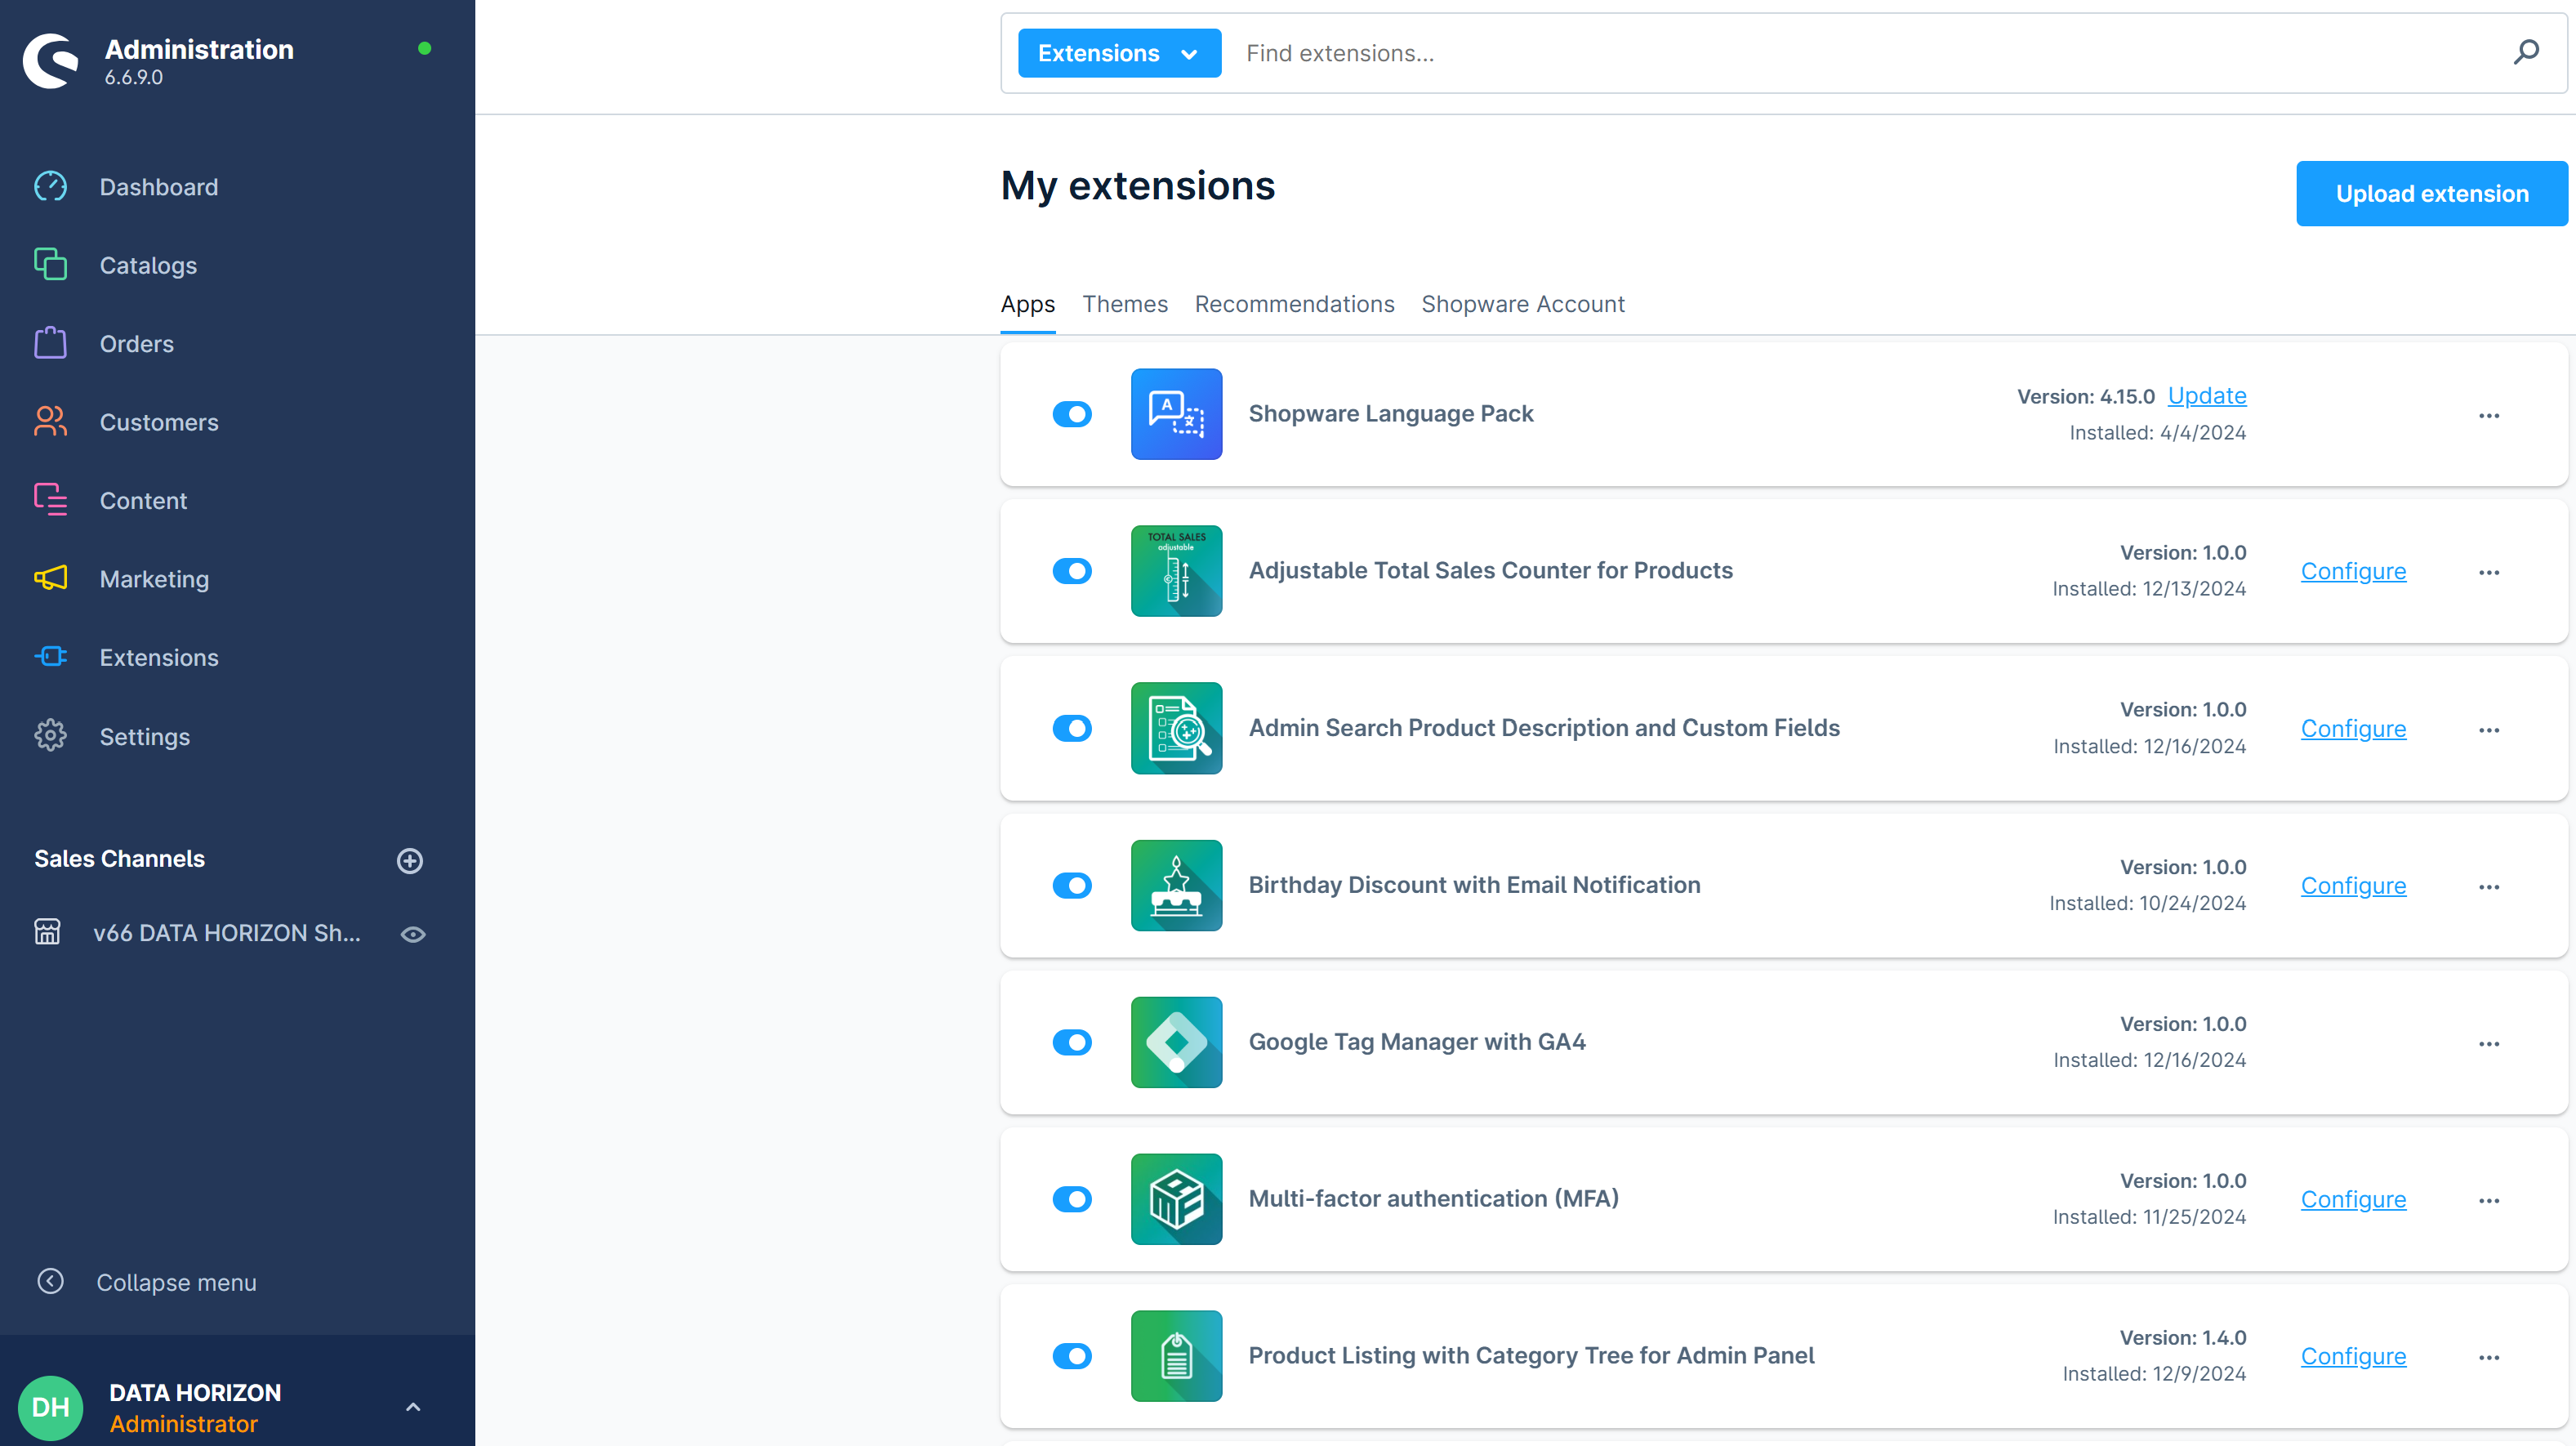The height and width of the screenshot is (1446, 2576).
Task: Click the Google Tag Manager extension icon
Action: click(x=1176, y=1042)
